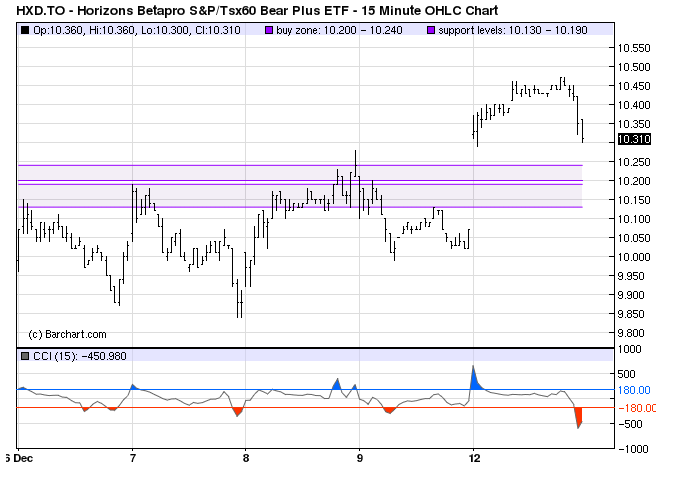This screenshot has height=483, width=677.
Task: Click the red -180.00 CCI level label
Action: (637, 408)
